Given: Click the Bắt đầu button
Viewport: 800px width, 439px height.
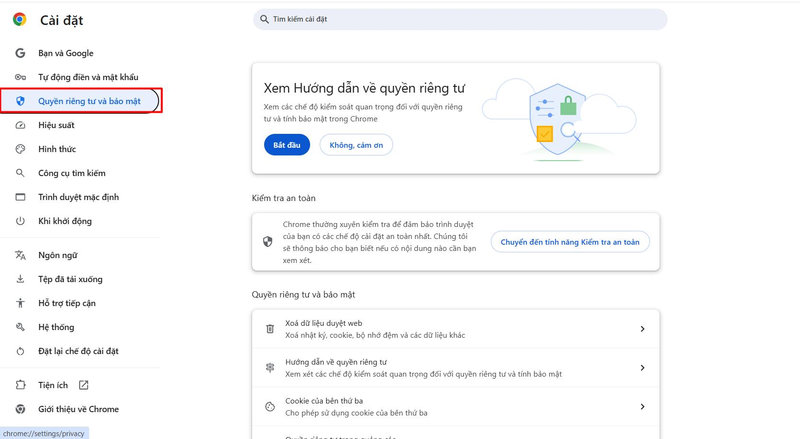Looking at the screenshot, I should pyautogui.click(x=287, y=145).
